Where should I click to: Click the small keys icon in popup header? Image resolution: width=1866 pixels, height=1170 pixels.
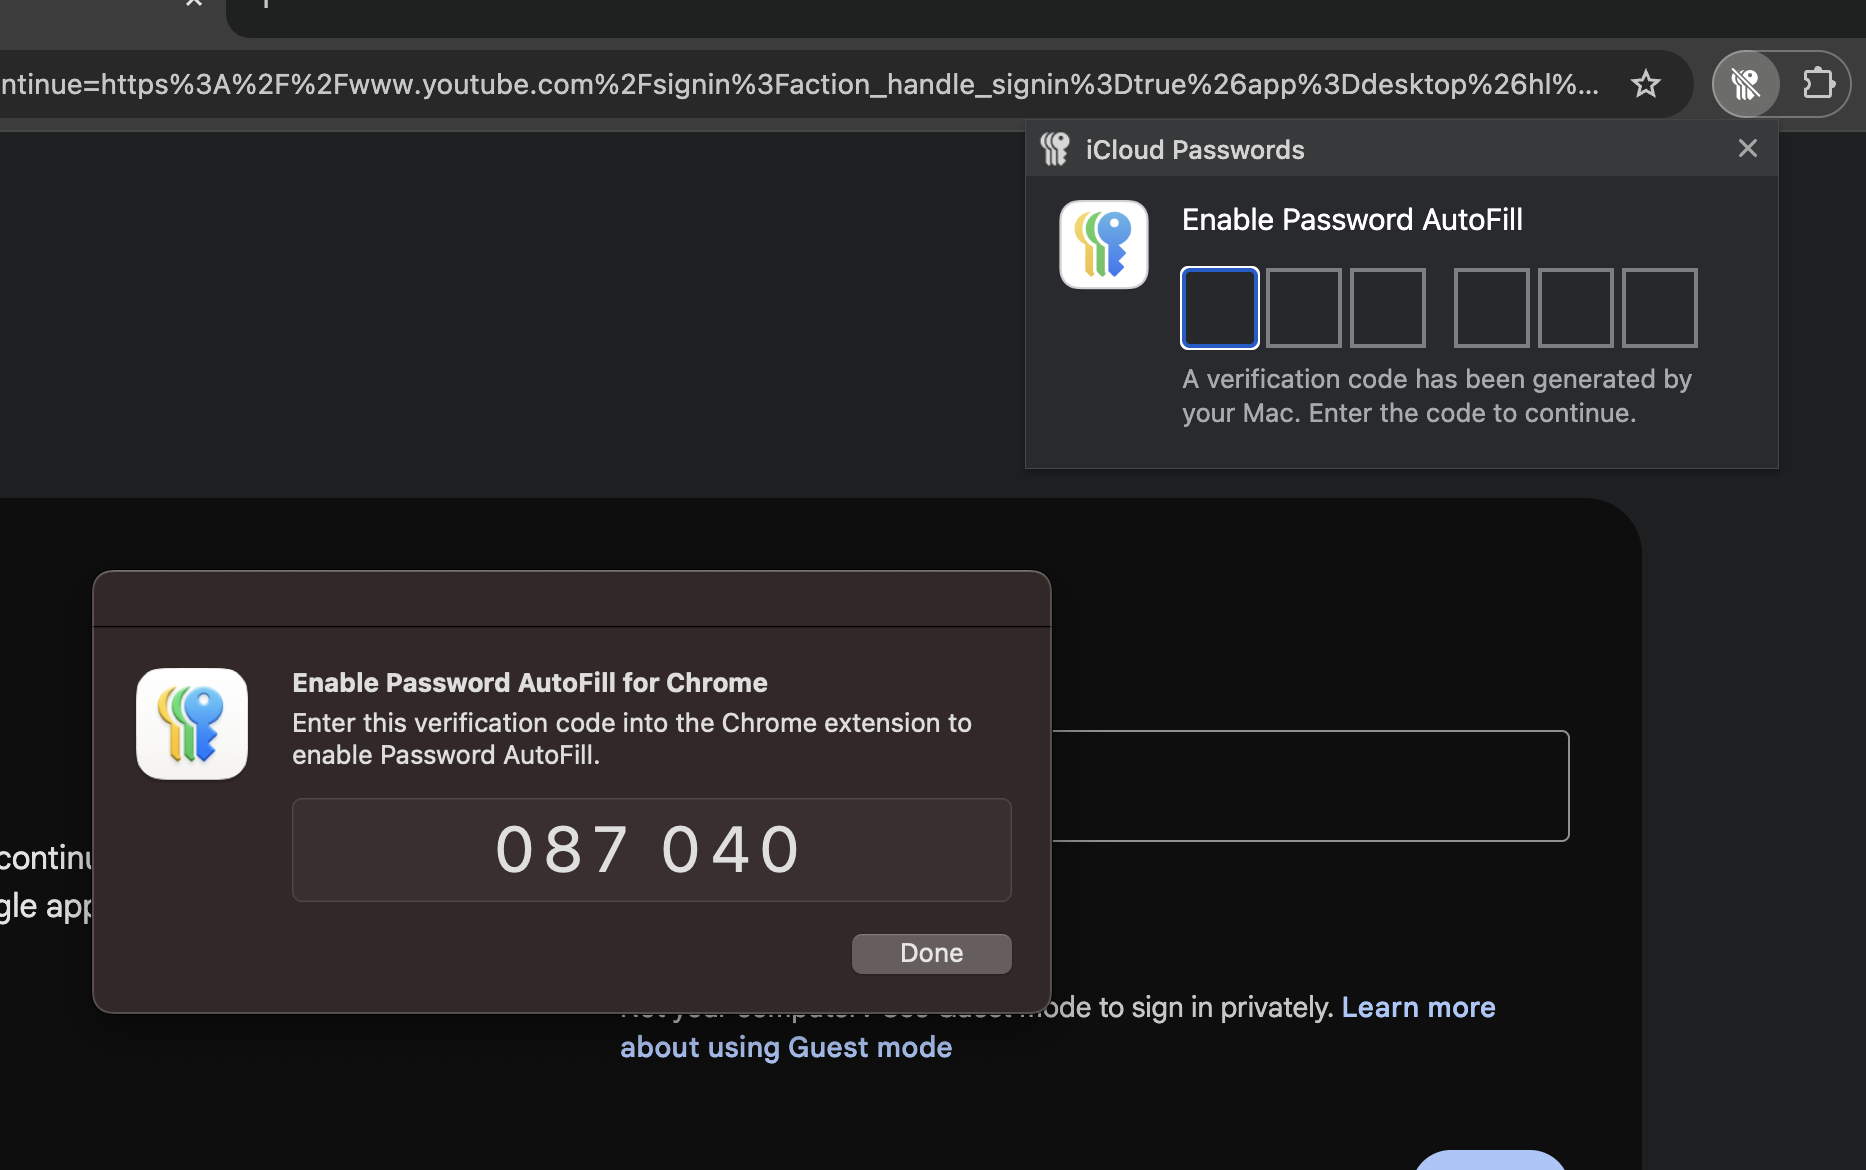point(1055,149)
